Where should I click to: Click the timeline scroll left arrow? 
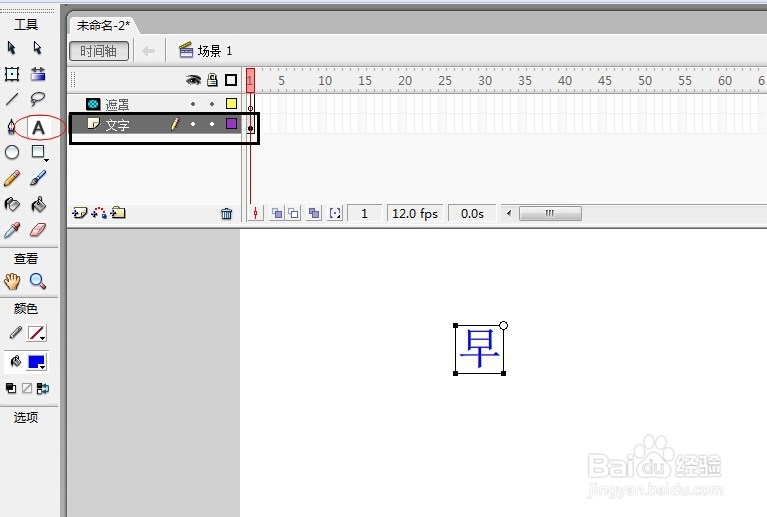tap(509, 213)
